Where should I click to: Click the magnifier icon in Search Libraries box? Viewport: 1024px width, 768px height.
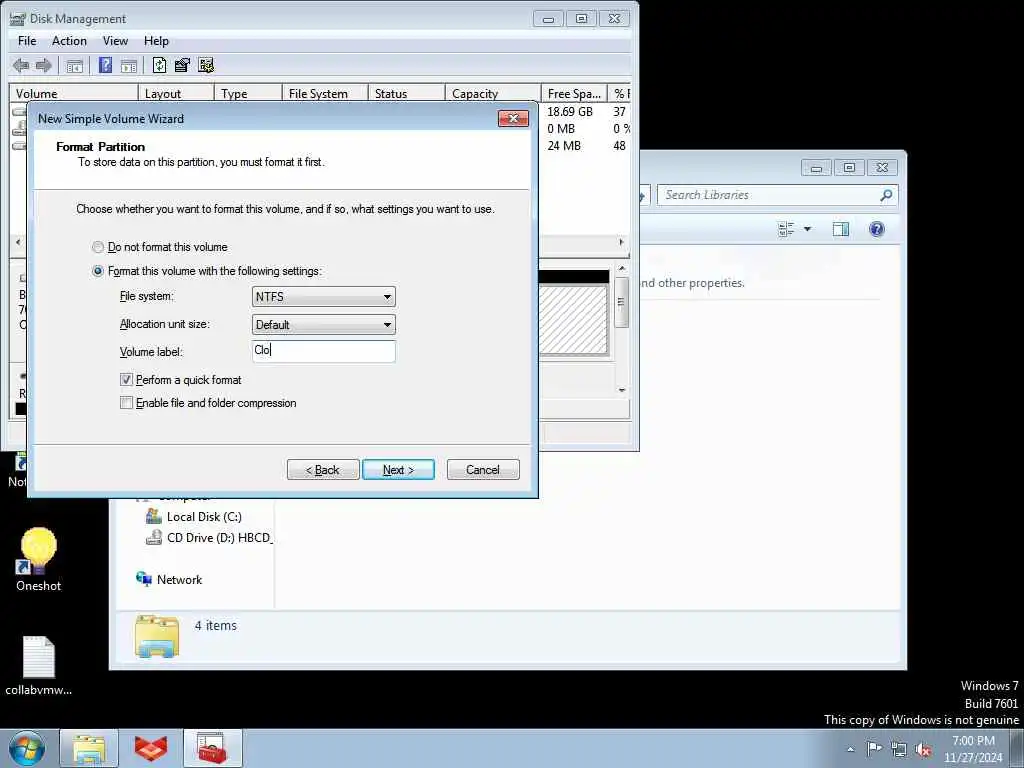click(886, 195)
